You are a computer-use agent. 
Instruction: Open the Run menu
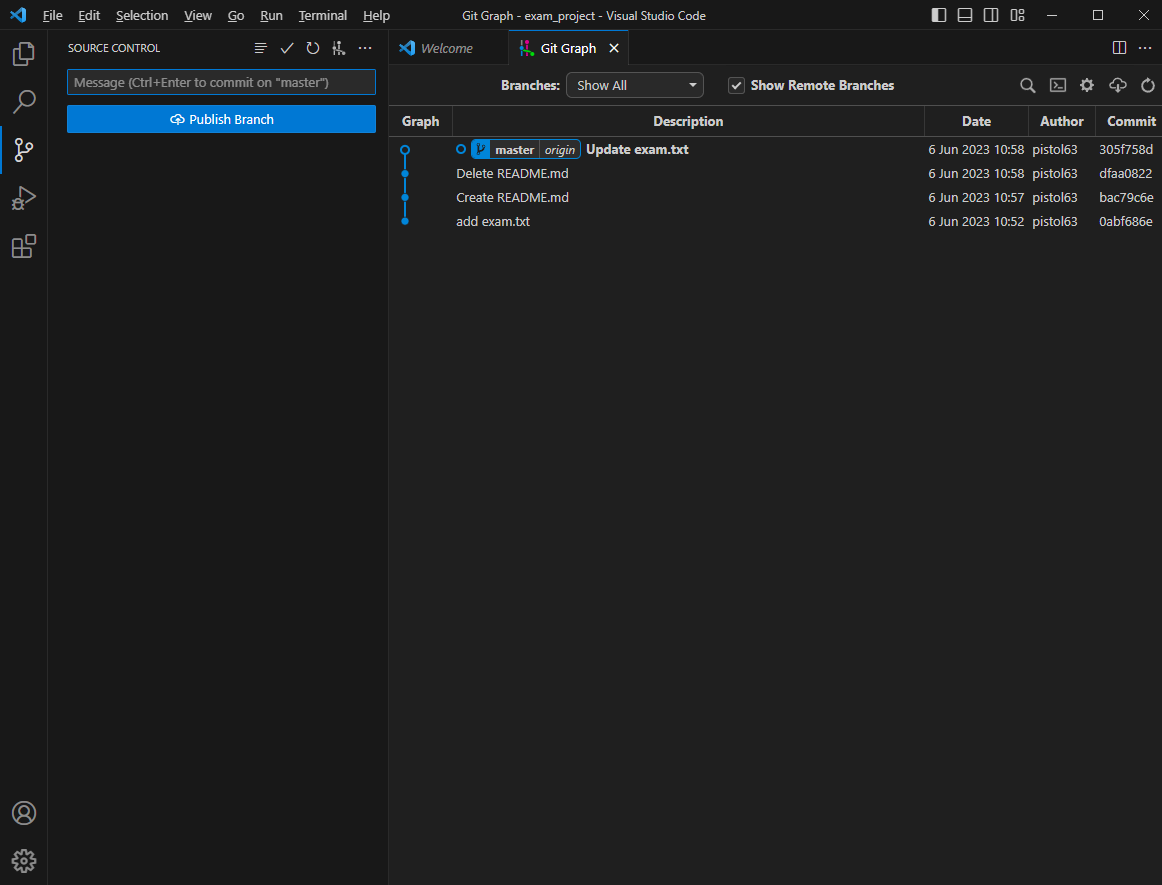point(271,16)
